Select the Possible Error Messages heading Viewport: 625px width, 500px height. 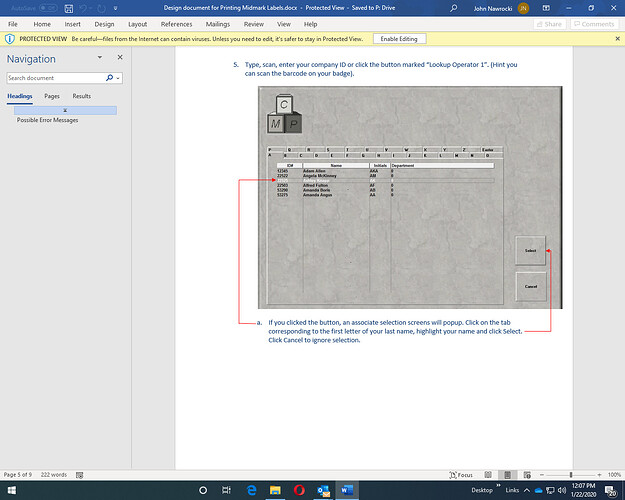(x=47, y=120)
